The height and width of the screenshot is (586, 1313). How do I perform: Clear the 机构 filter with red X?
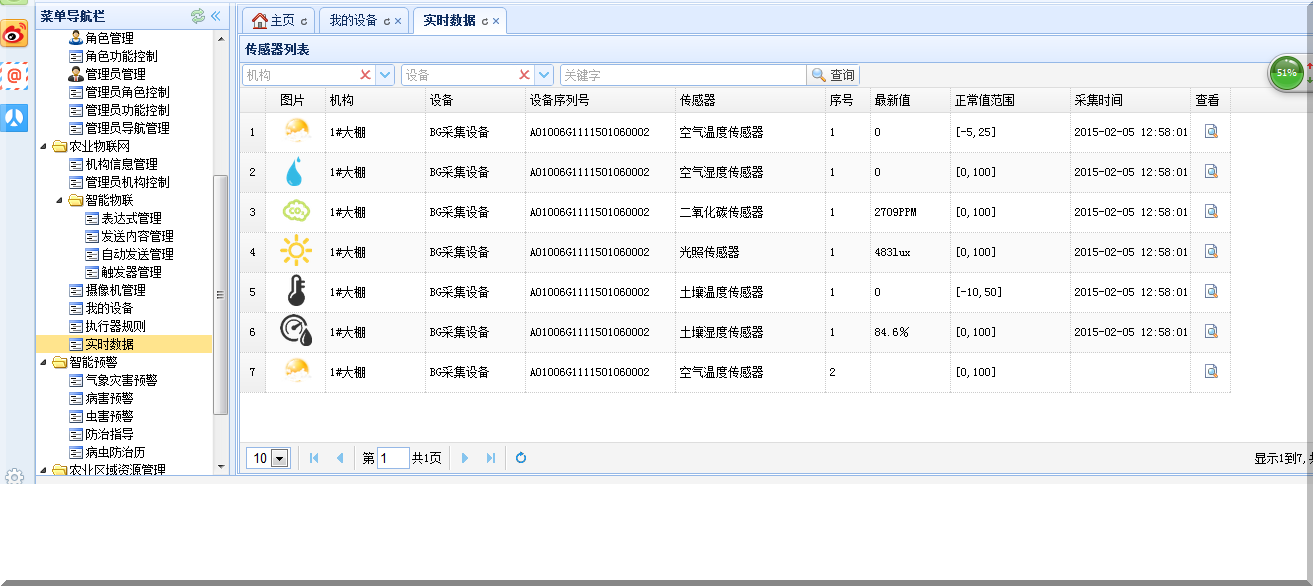(365, 75)
